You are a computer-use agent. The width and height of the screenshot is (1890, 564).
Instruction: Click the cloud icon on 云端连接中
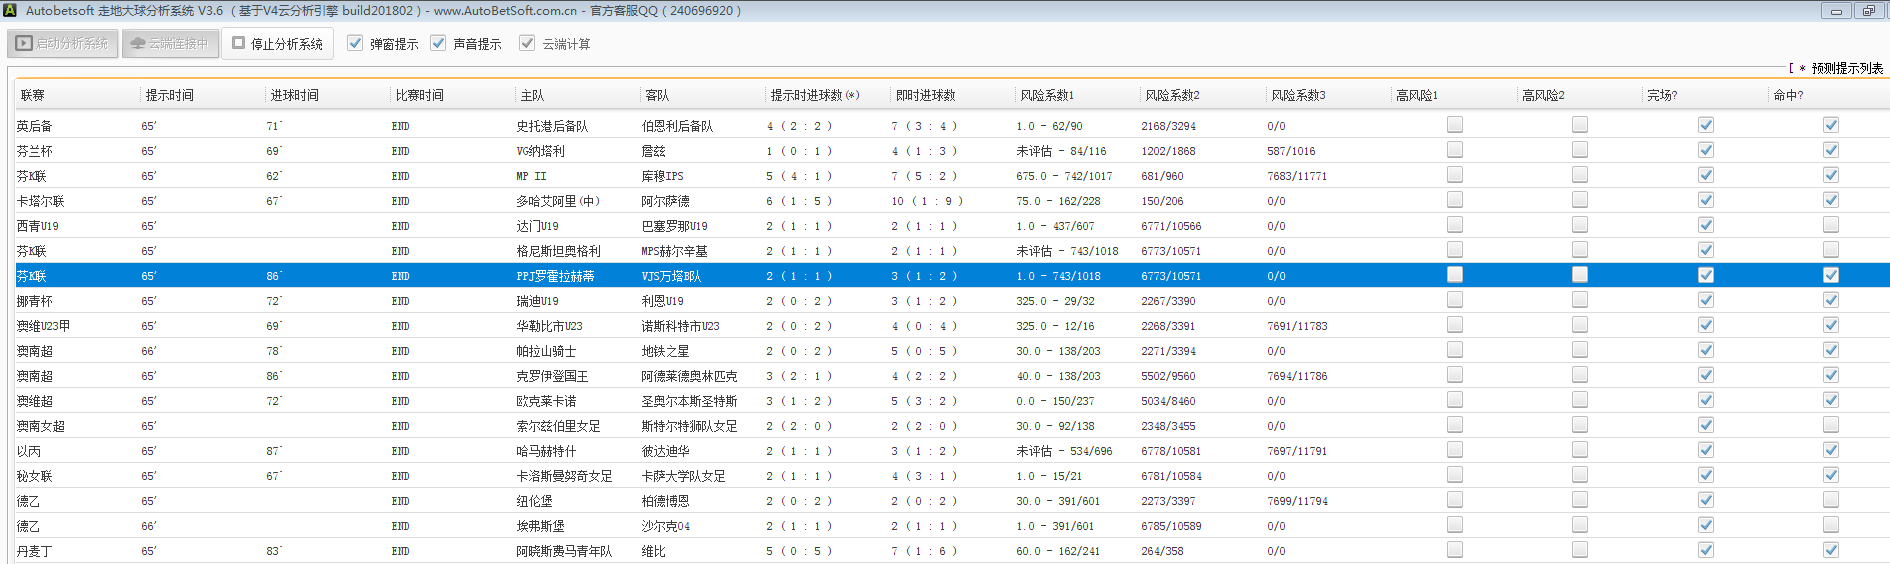point(138,44)
